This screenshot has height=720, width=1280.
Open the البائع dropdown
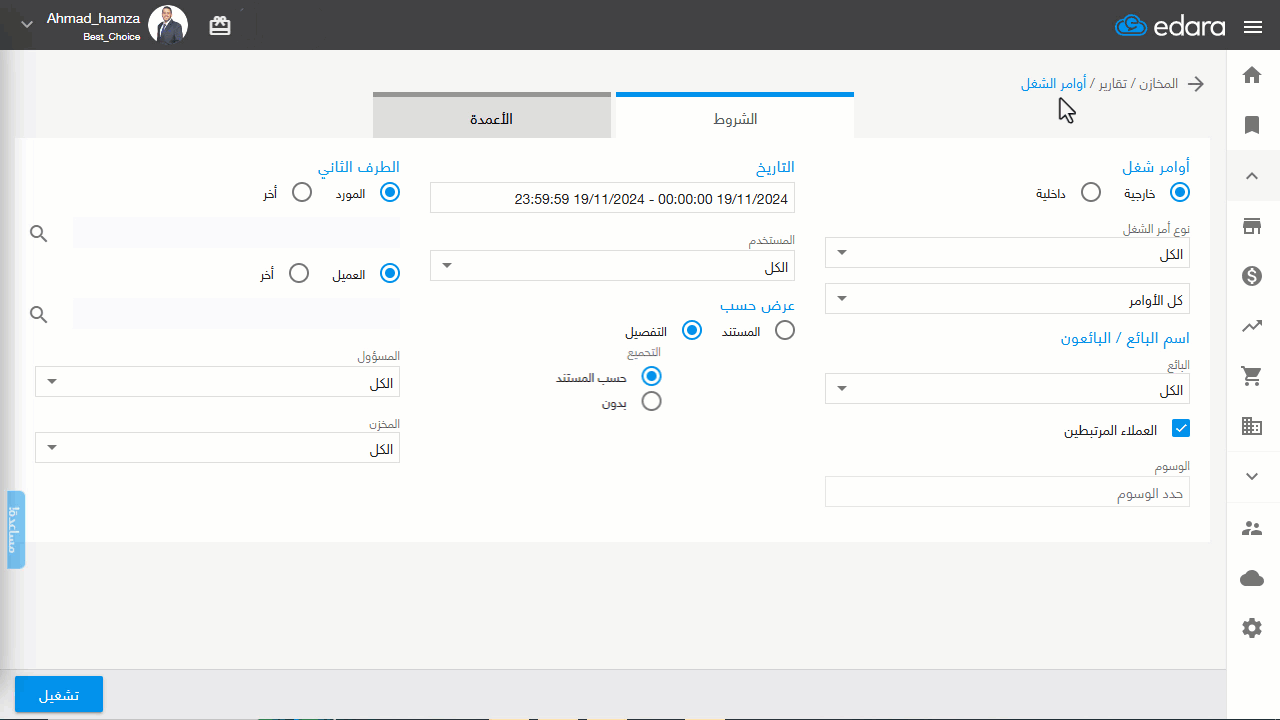tap(1007, 389)
